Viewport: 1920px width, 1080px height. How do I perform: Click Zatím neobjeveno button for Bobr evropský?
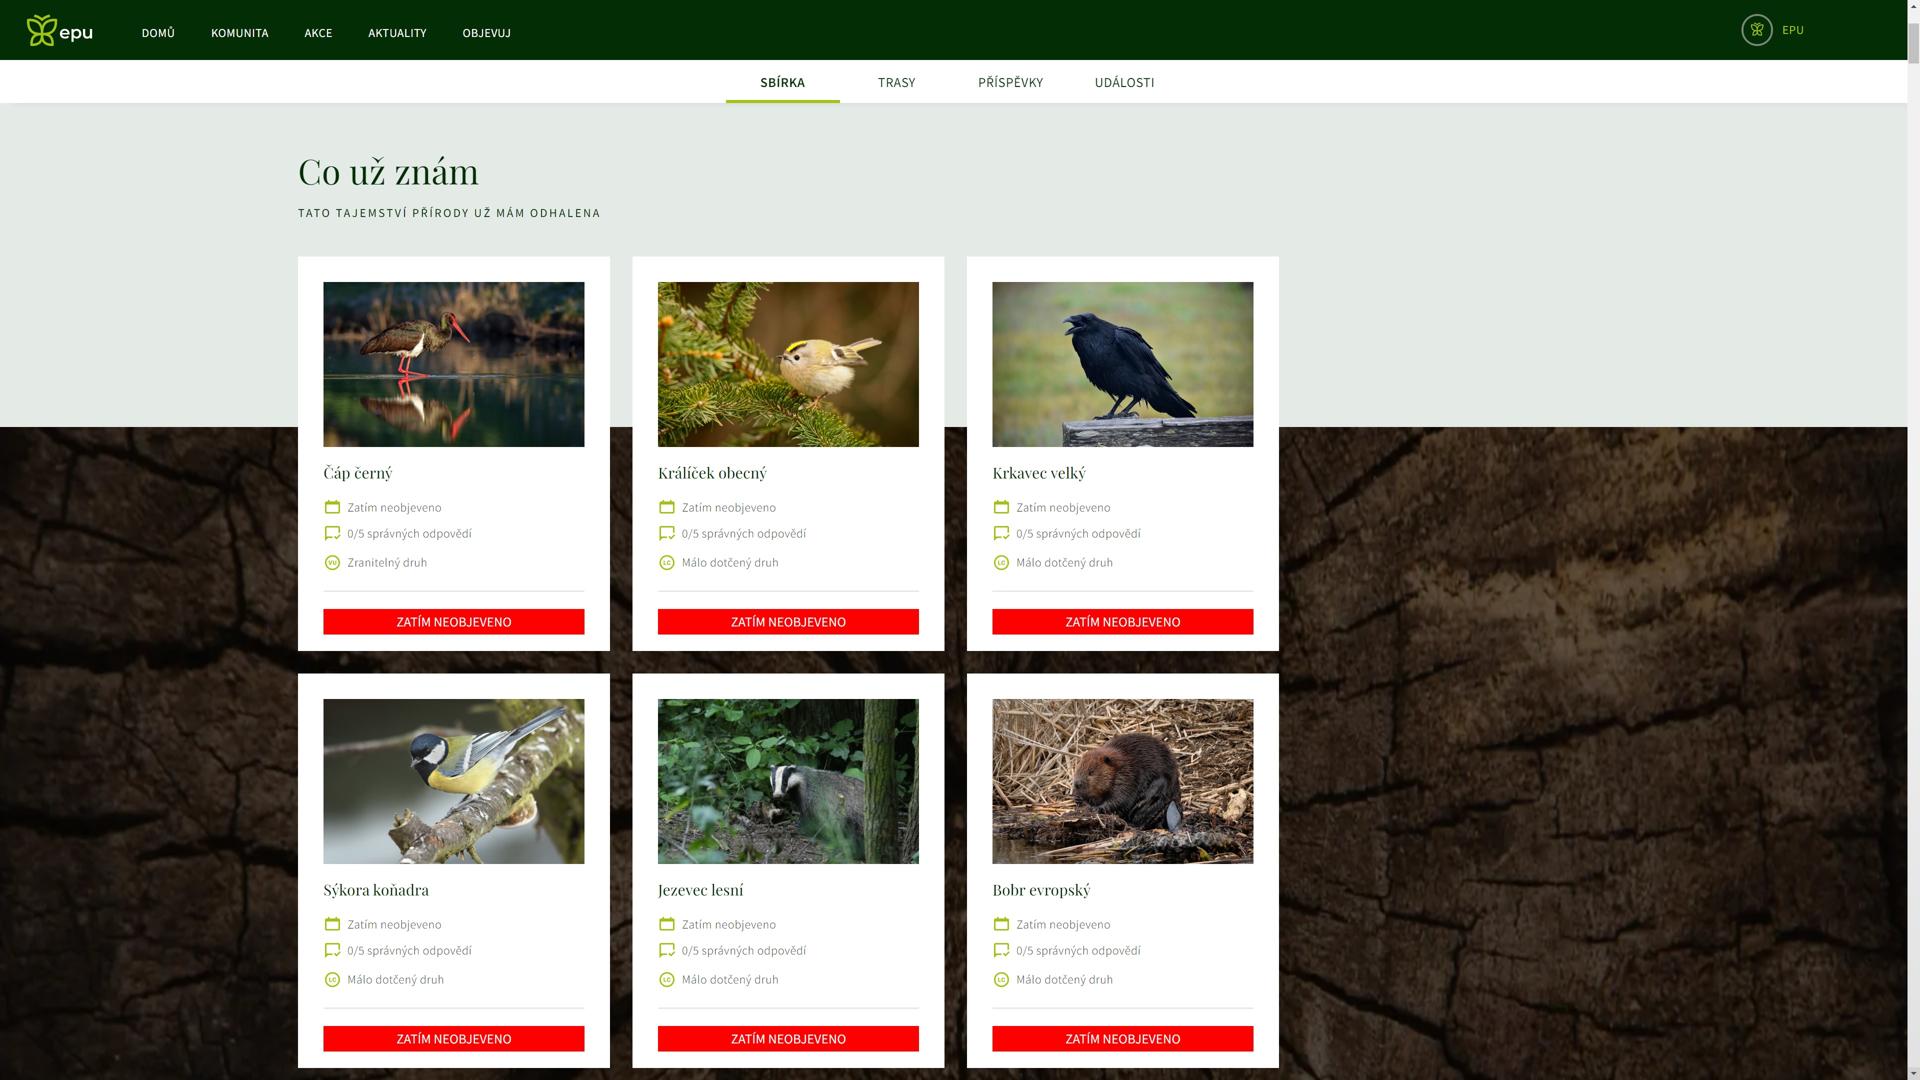coord(1122,1039)
